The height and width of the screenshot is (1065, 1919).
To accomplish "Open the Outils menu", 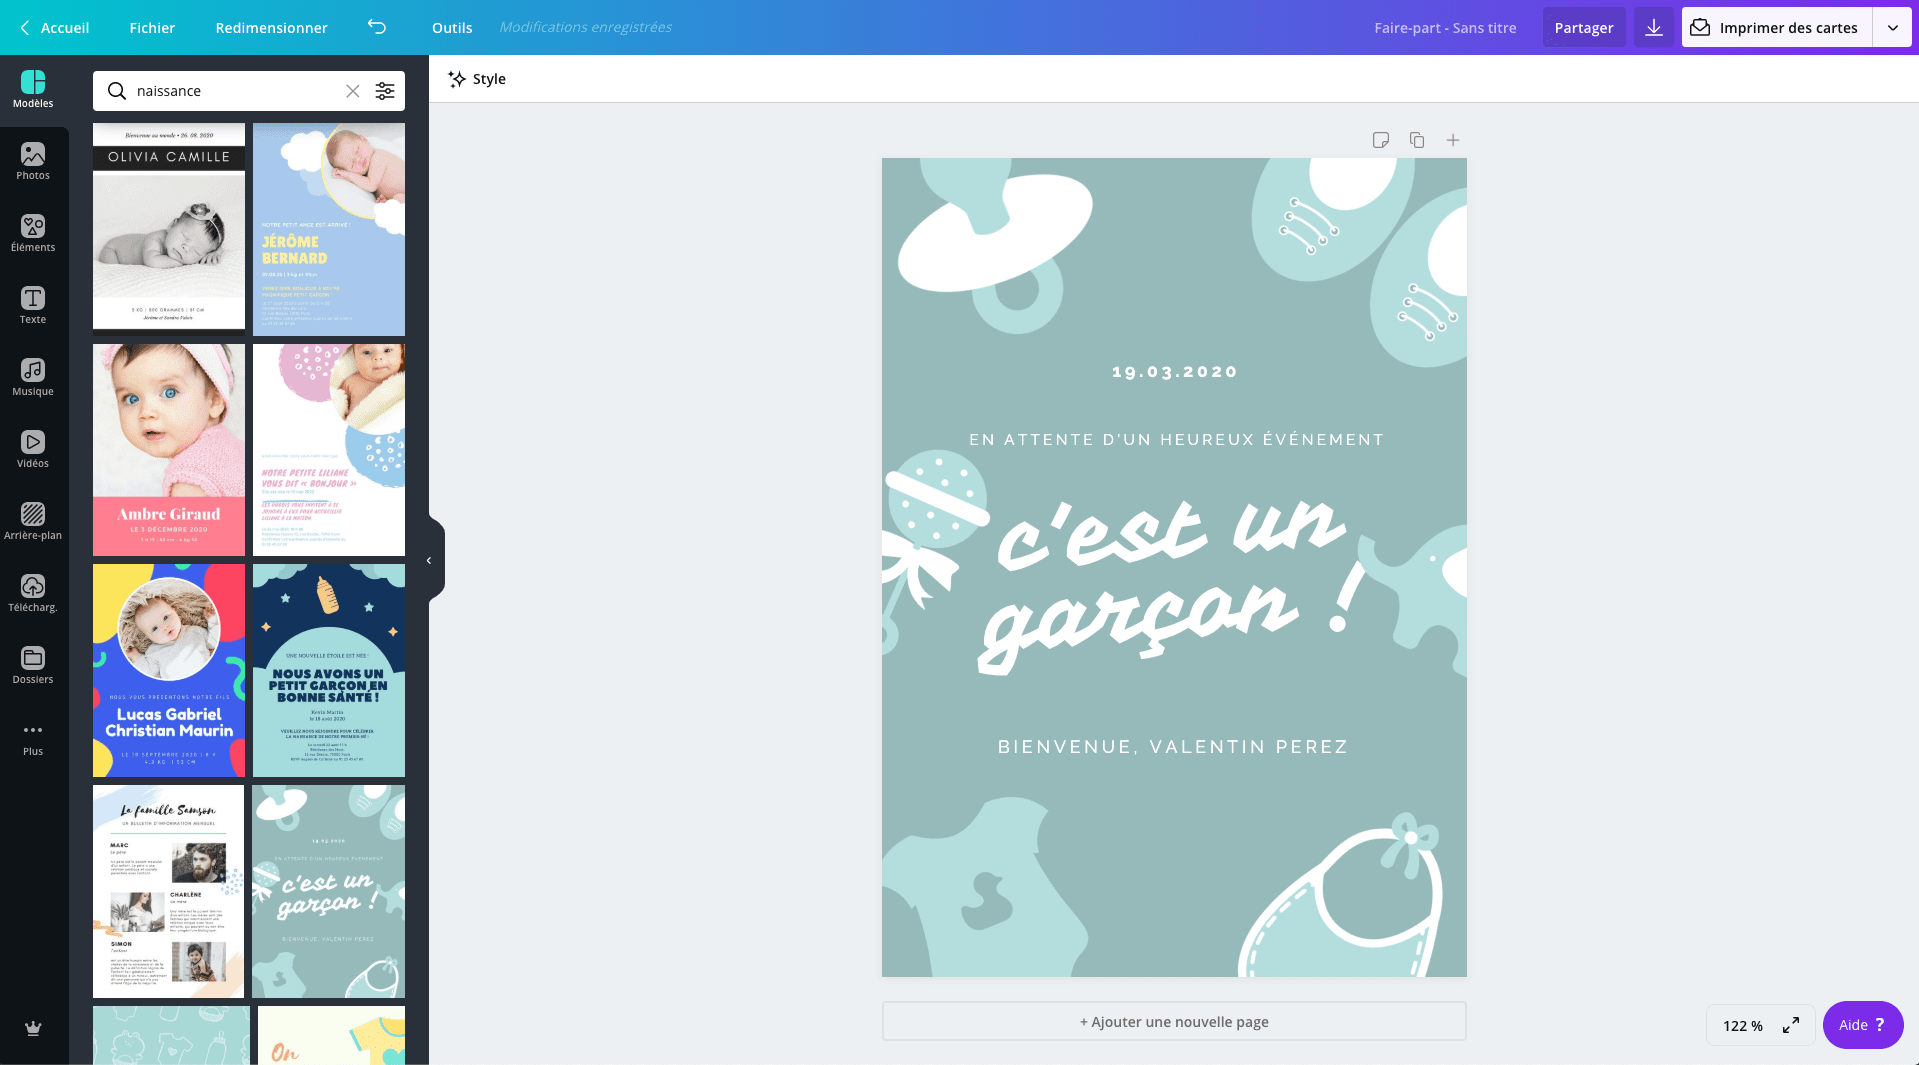I will coord(452,27).
